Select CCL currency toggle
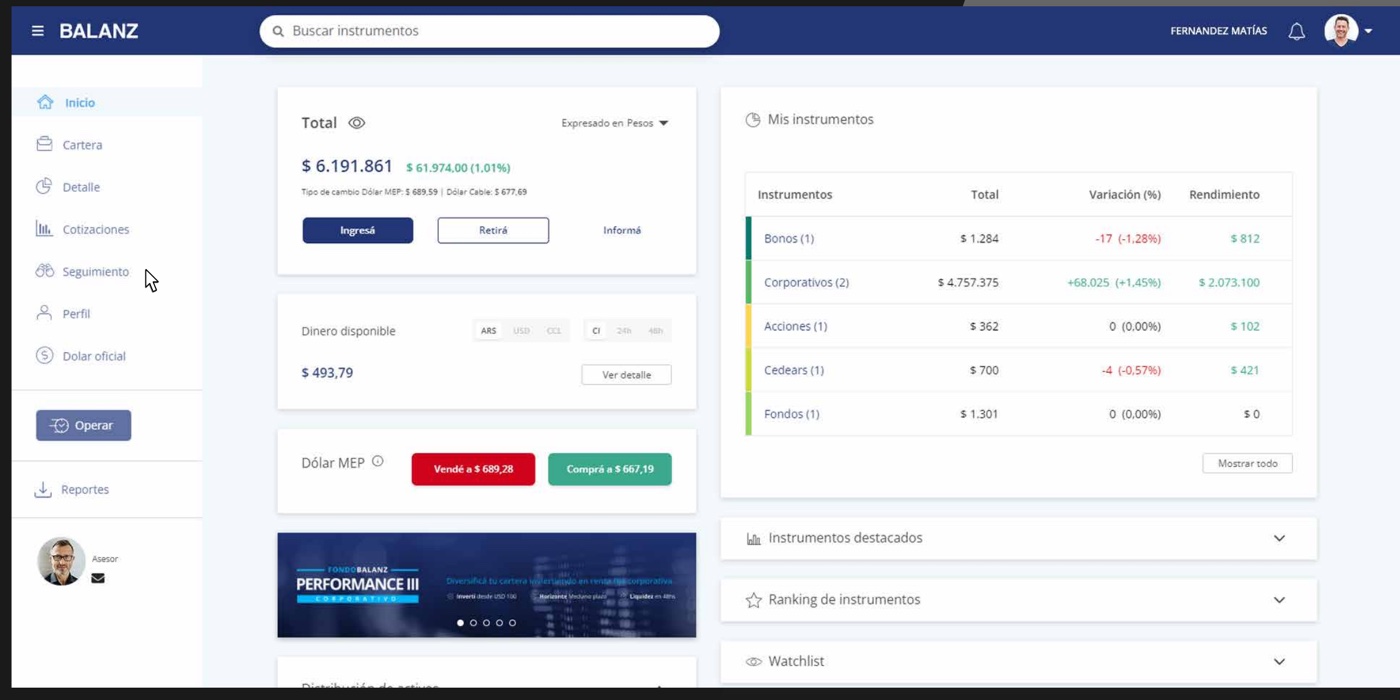This screenshot has height=700, width=1400. tap(554, 331)
